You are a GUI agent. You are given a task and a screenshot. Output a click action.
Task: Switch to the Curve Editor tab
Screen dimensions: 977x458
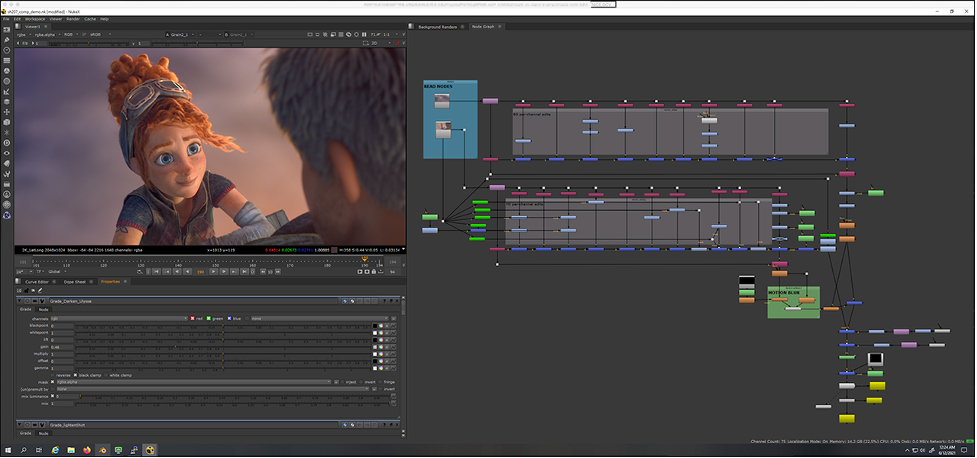point(37,282)
